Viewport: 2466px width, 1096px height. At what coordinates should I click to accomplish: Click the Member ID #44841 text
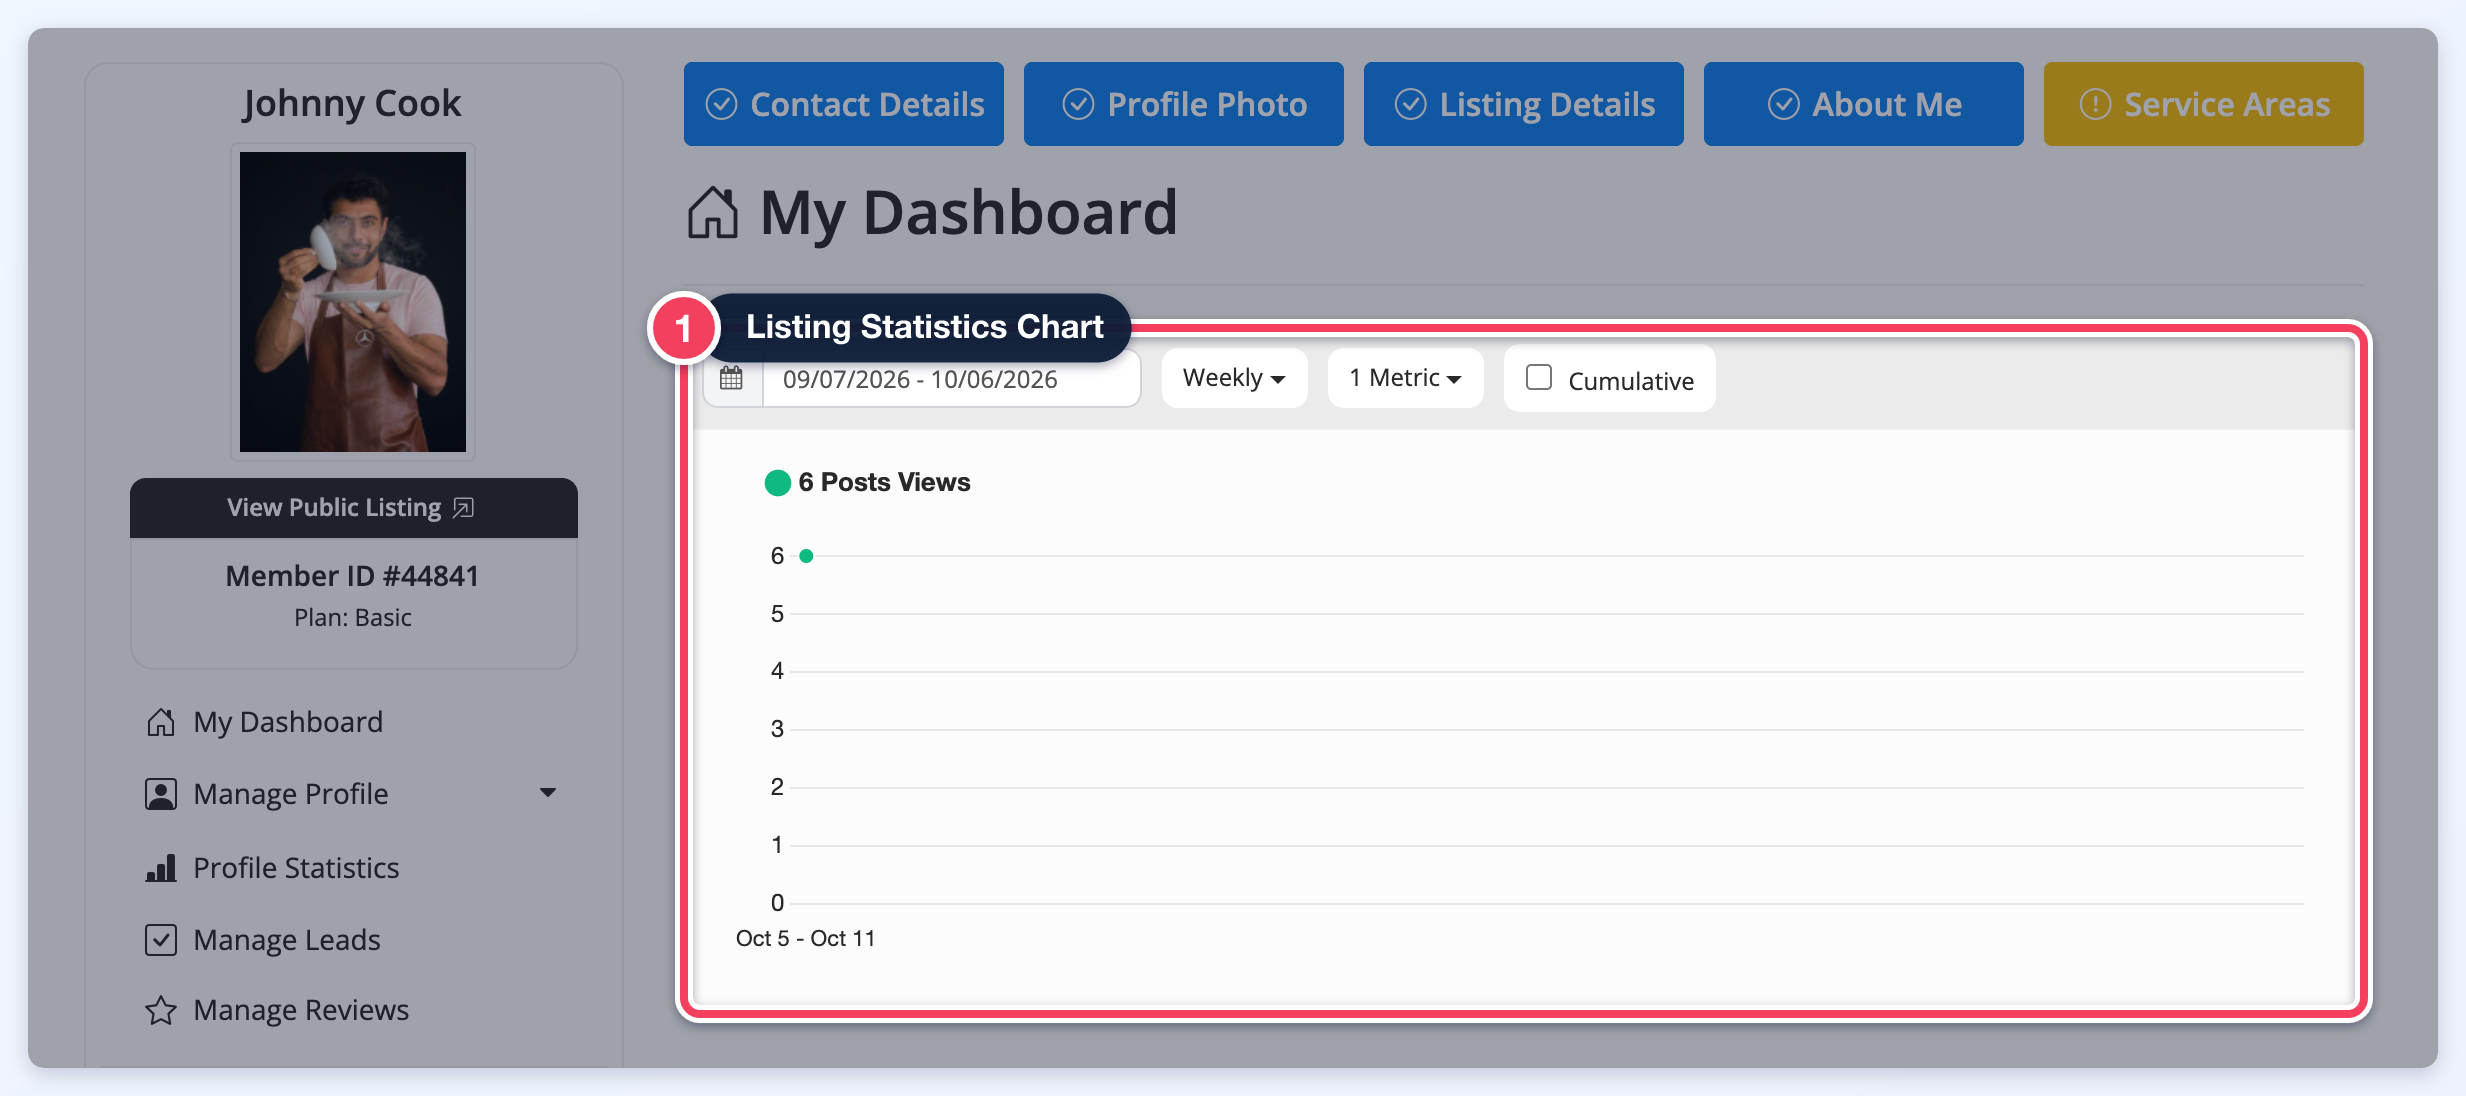pyautogui.click(x=352, y=576)
